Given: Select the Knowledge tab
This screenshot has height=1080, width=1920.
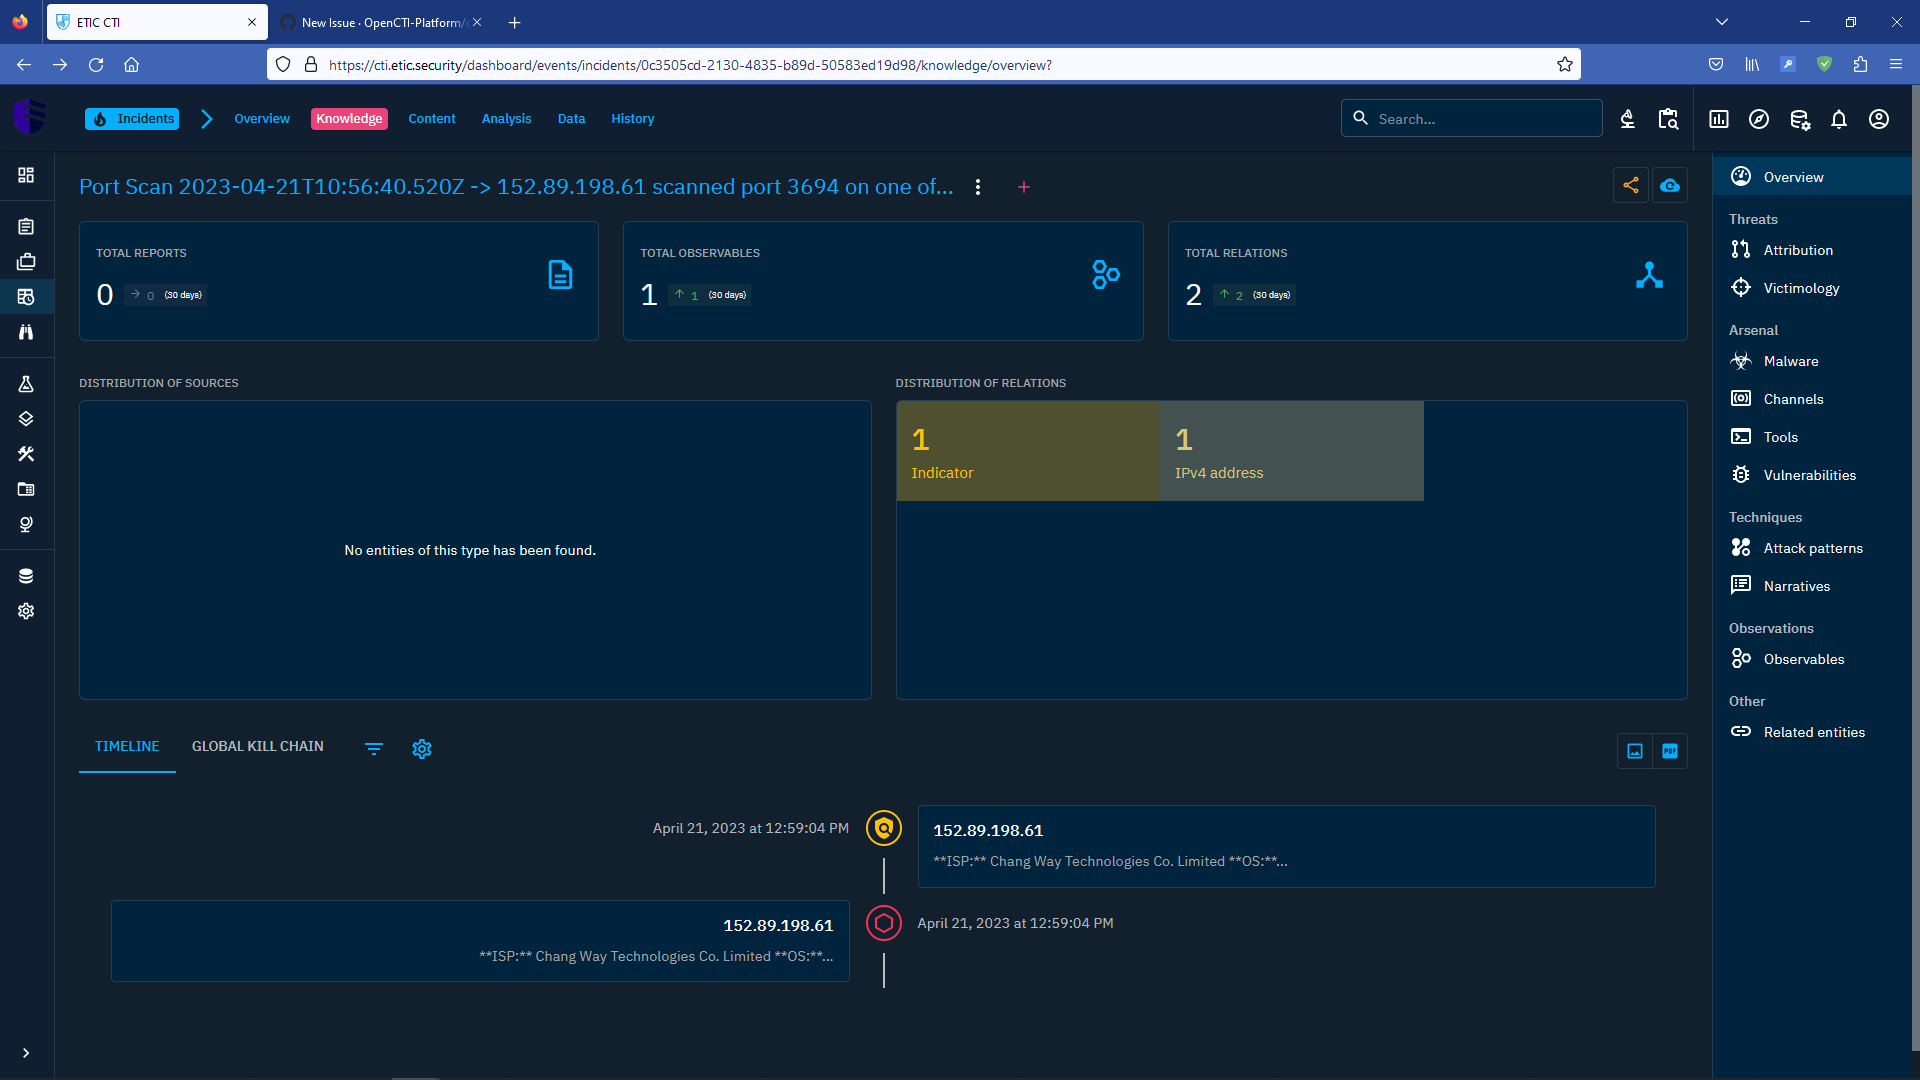Looking at the screenshot, I should coord(349,119).
